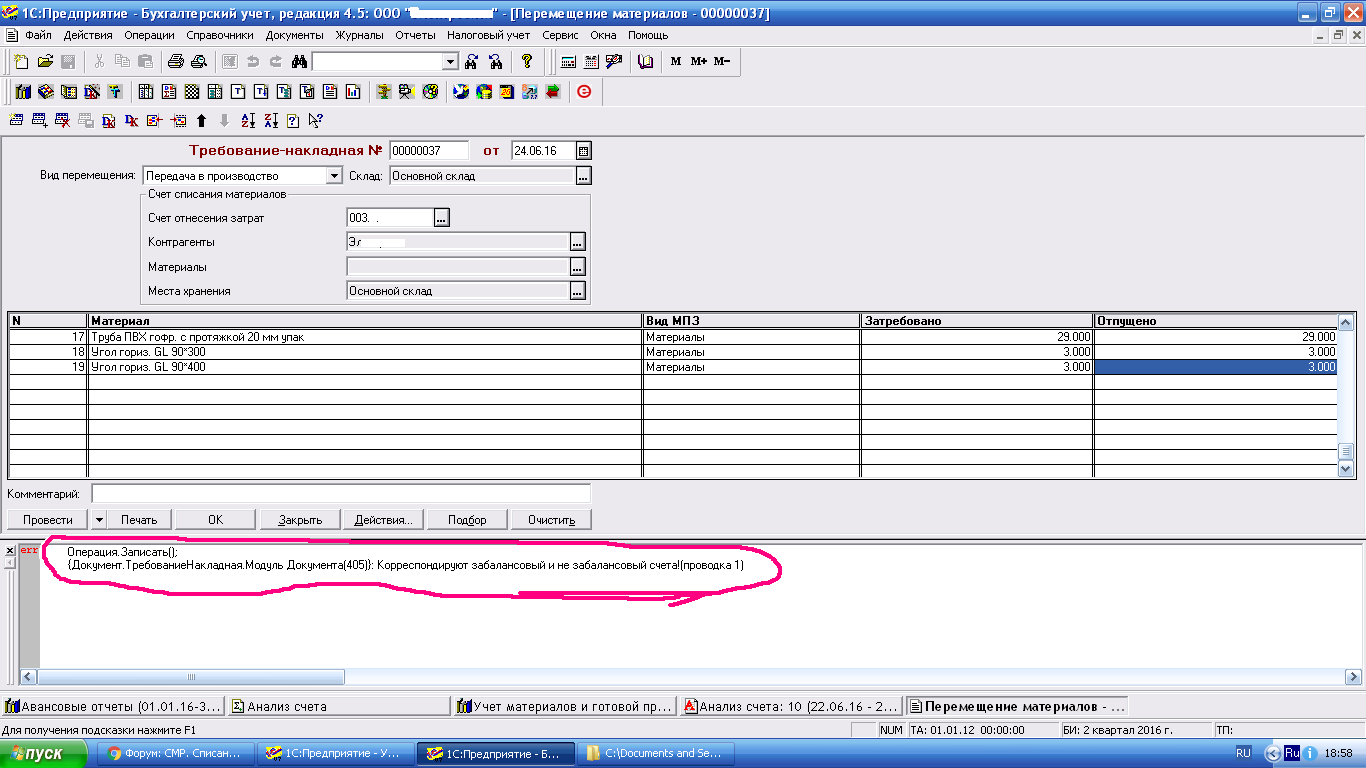Click the binoculars Find icon

pyautogui.click(x=299, y=61)
